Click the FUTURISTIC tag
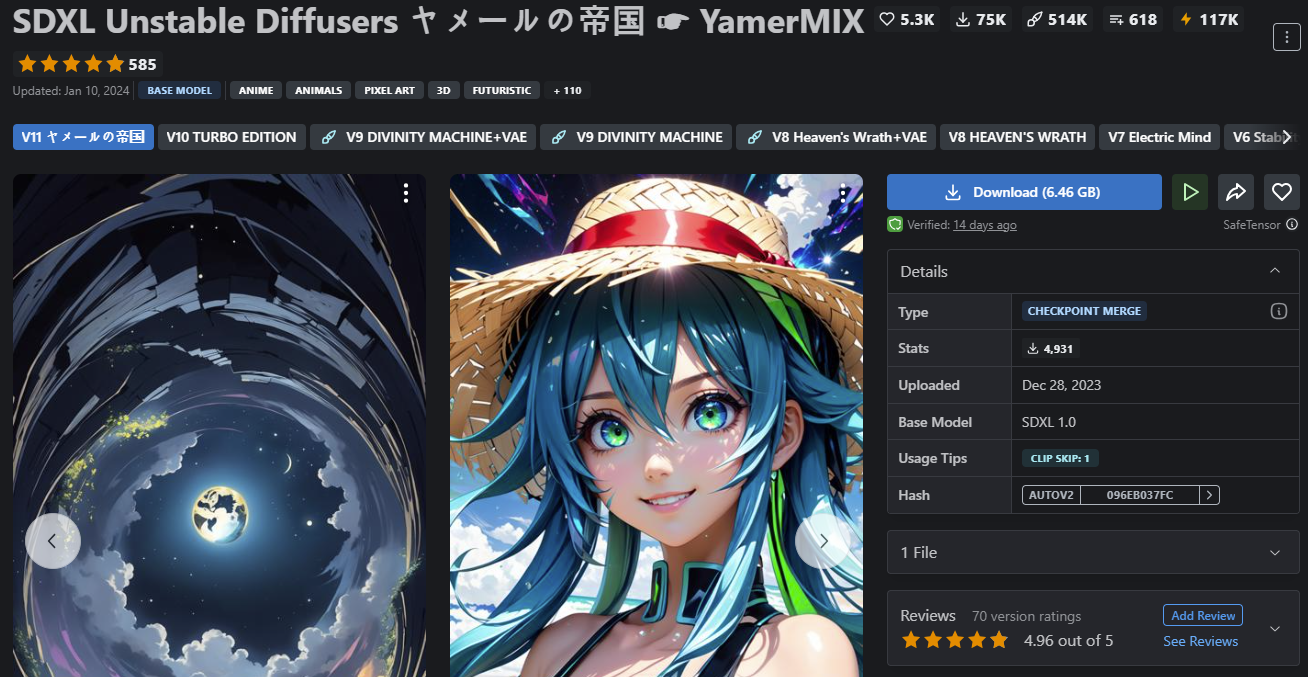This screenshot has height=677, width=1308. [502, 90]
